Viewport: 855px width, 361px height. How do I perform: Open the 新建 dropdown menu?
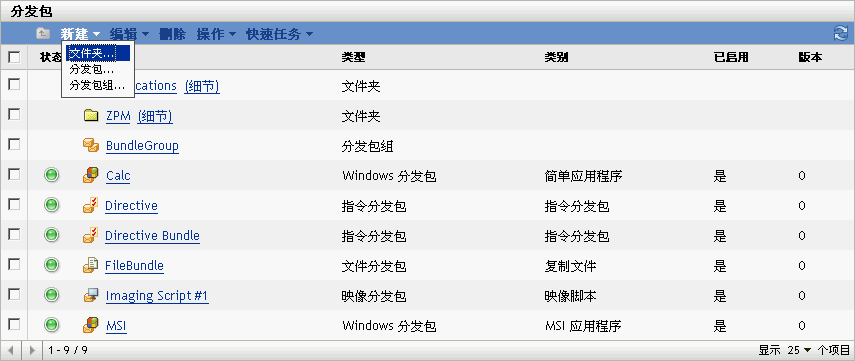80,34
